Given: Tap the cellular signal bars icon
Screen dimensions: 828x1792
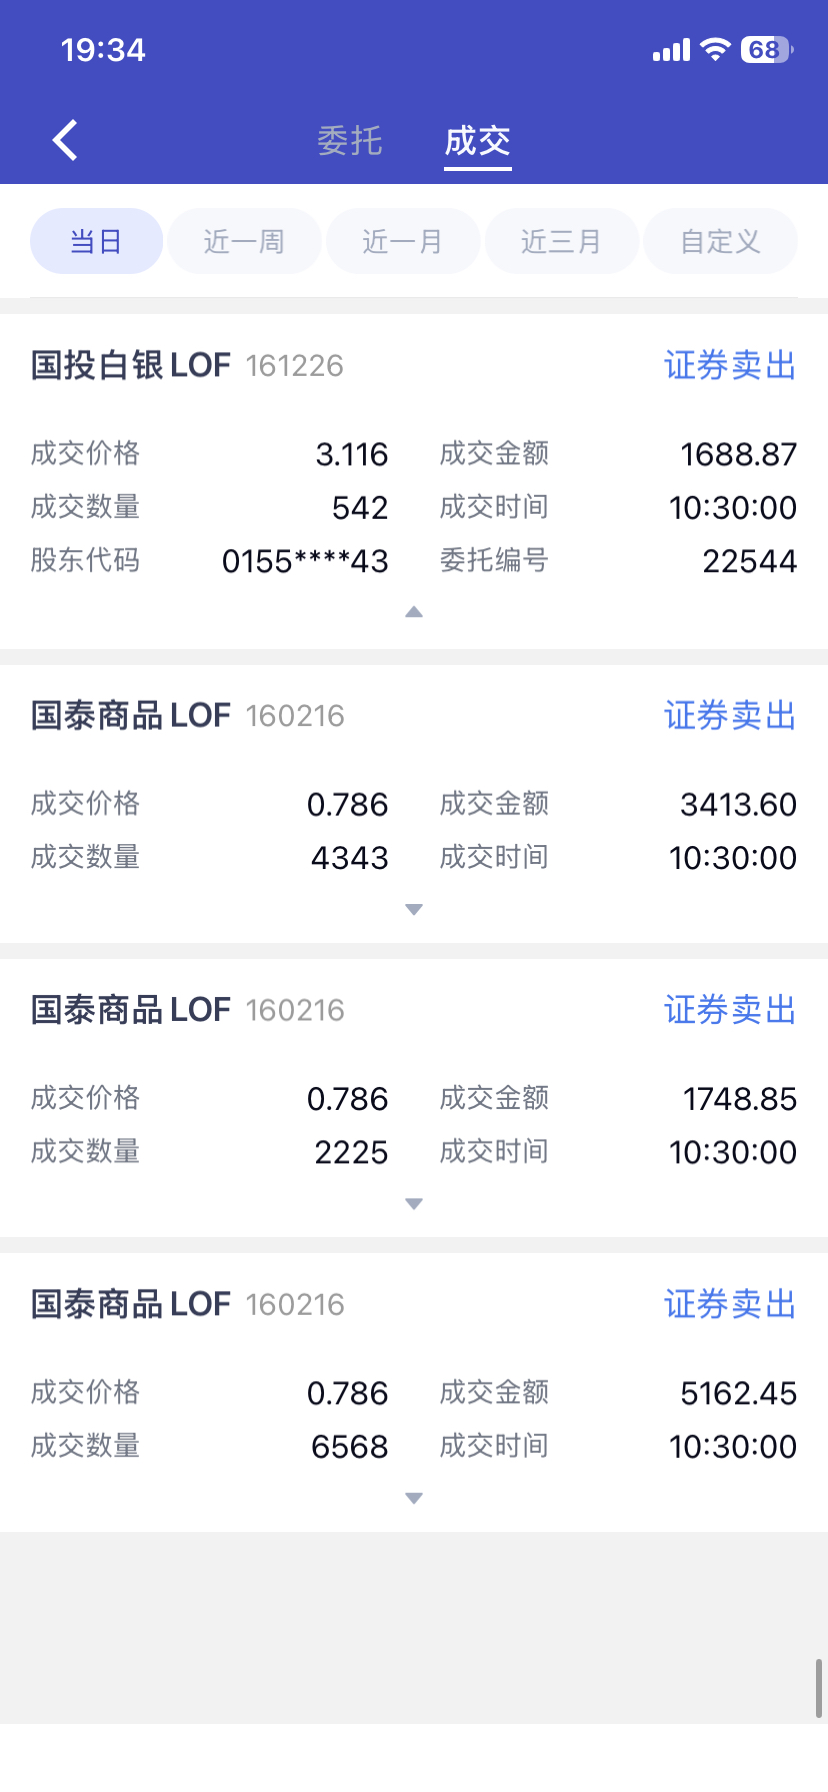Looking at the screenshot, I should (x=671, y=50).
